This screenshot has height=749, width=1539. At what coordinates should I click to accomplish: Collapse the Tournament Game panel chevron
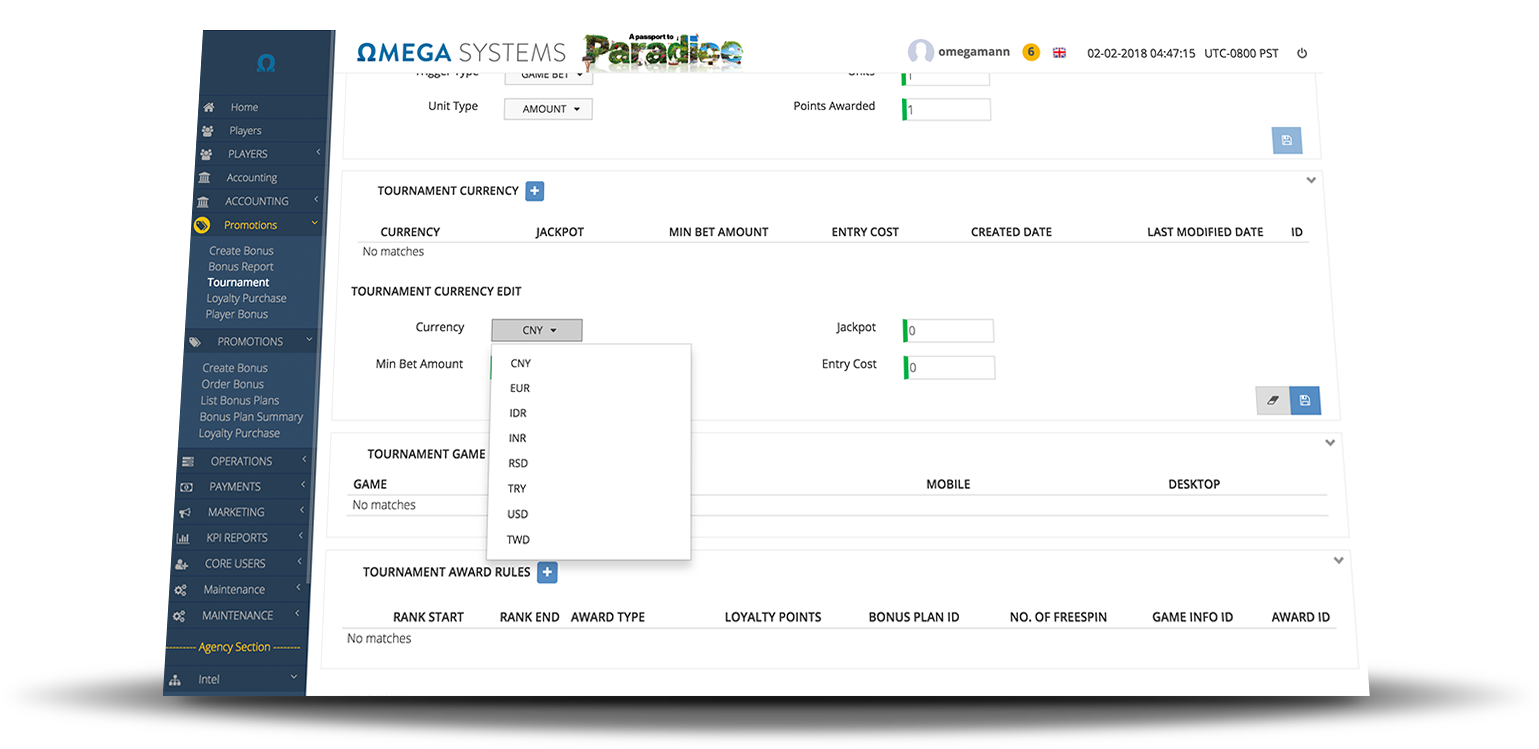1330,442
